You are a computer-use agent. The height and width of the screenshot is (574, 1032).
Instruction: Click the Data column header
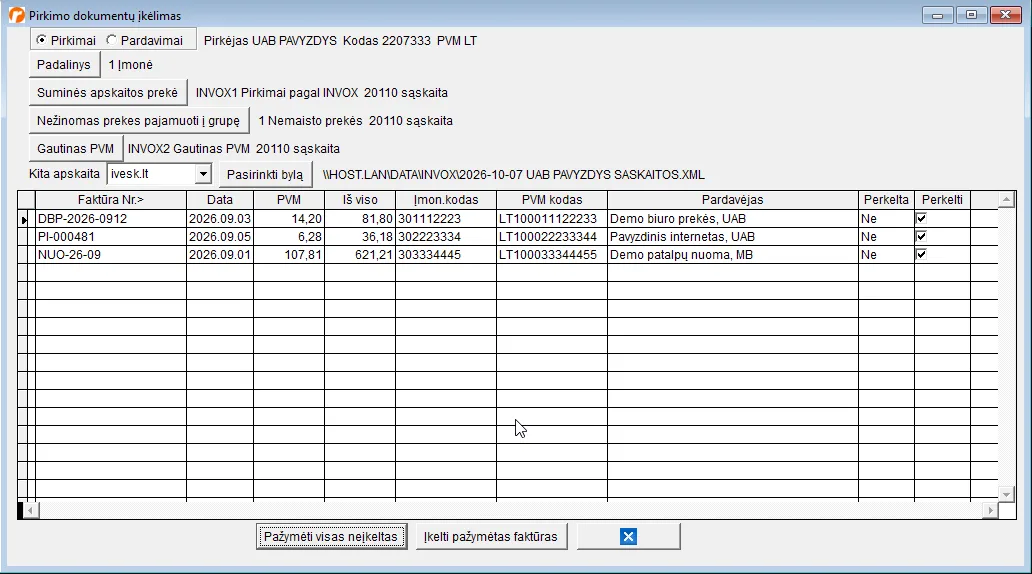click(x=220, y=199)
